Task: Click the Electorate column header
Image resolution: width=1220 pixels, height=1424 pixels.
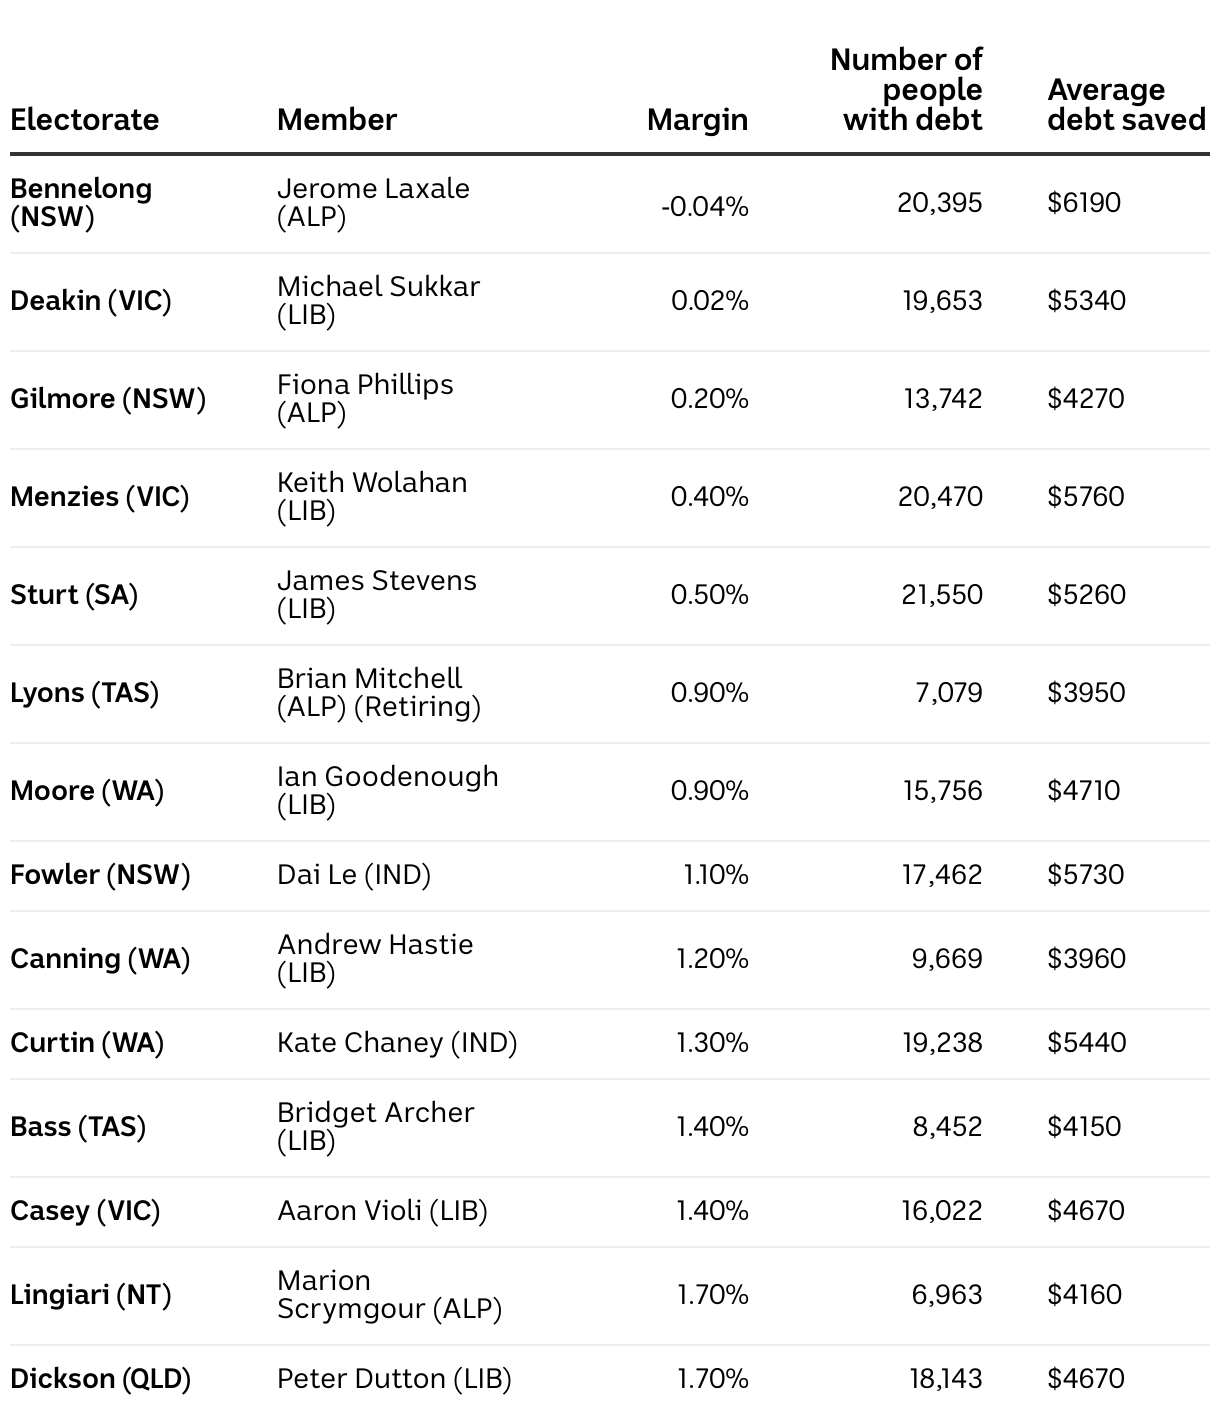Action: point(84,120)
